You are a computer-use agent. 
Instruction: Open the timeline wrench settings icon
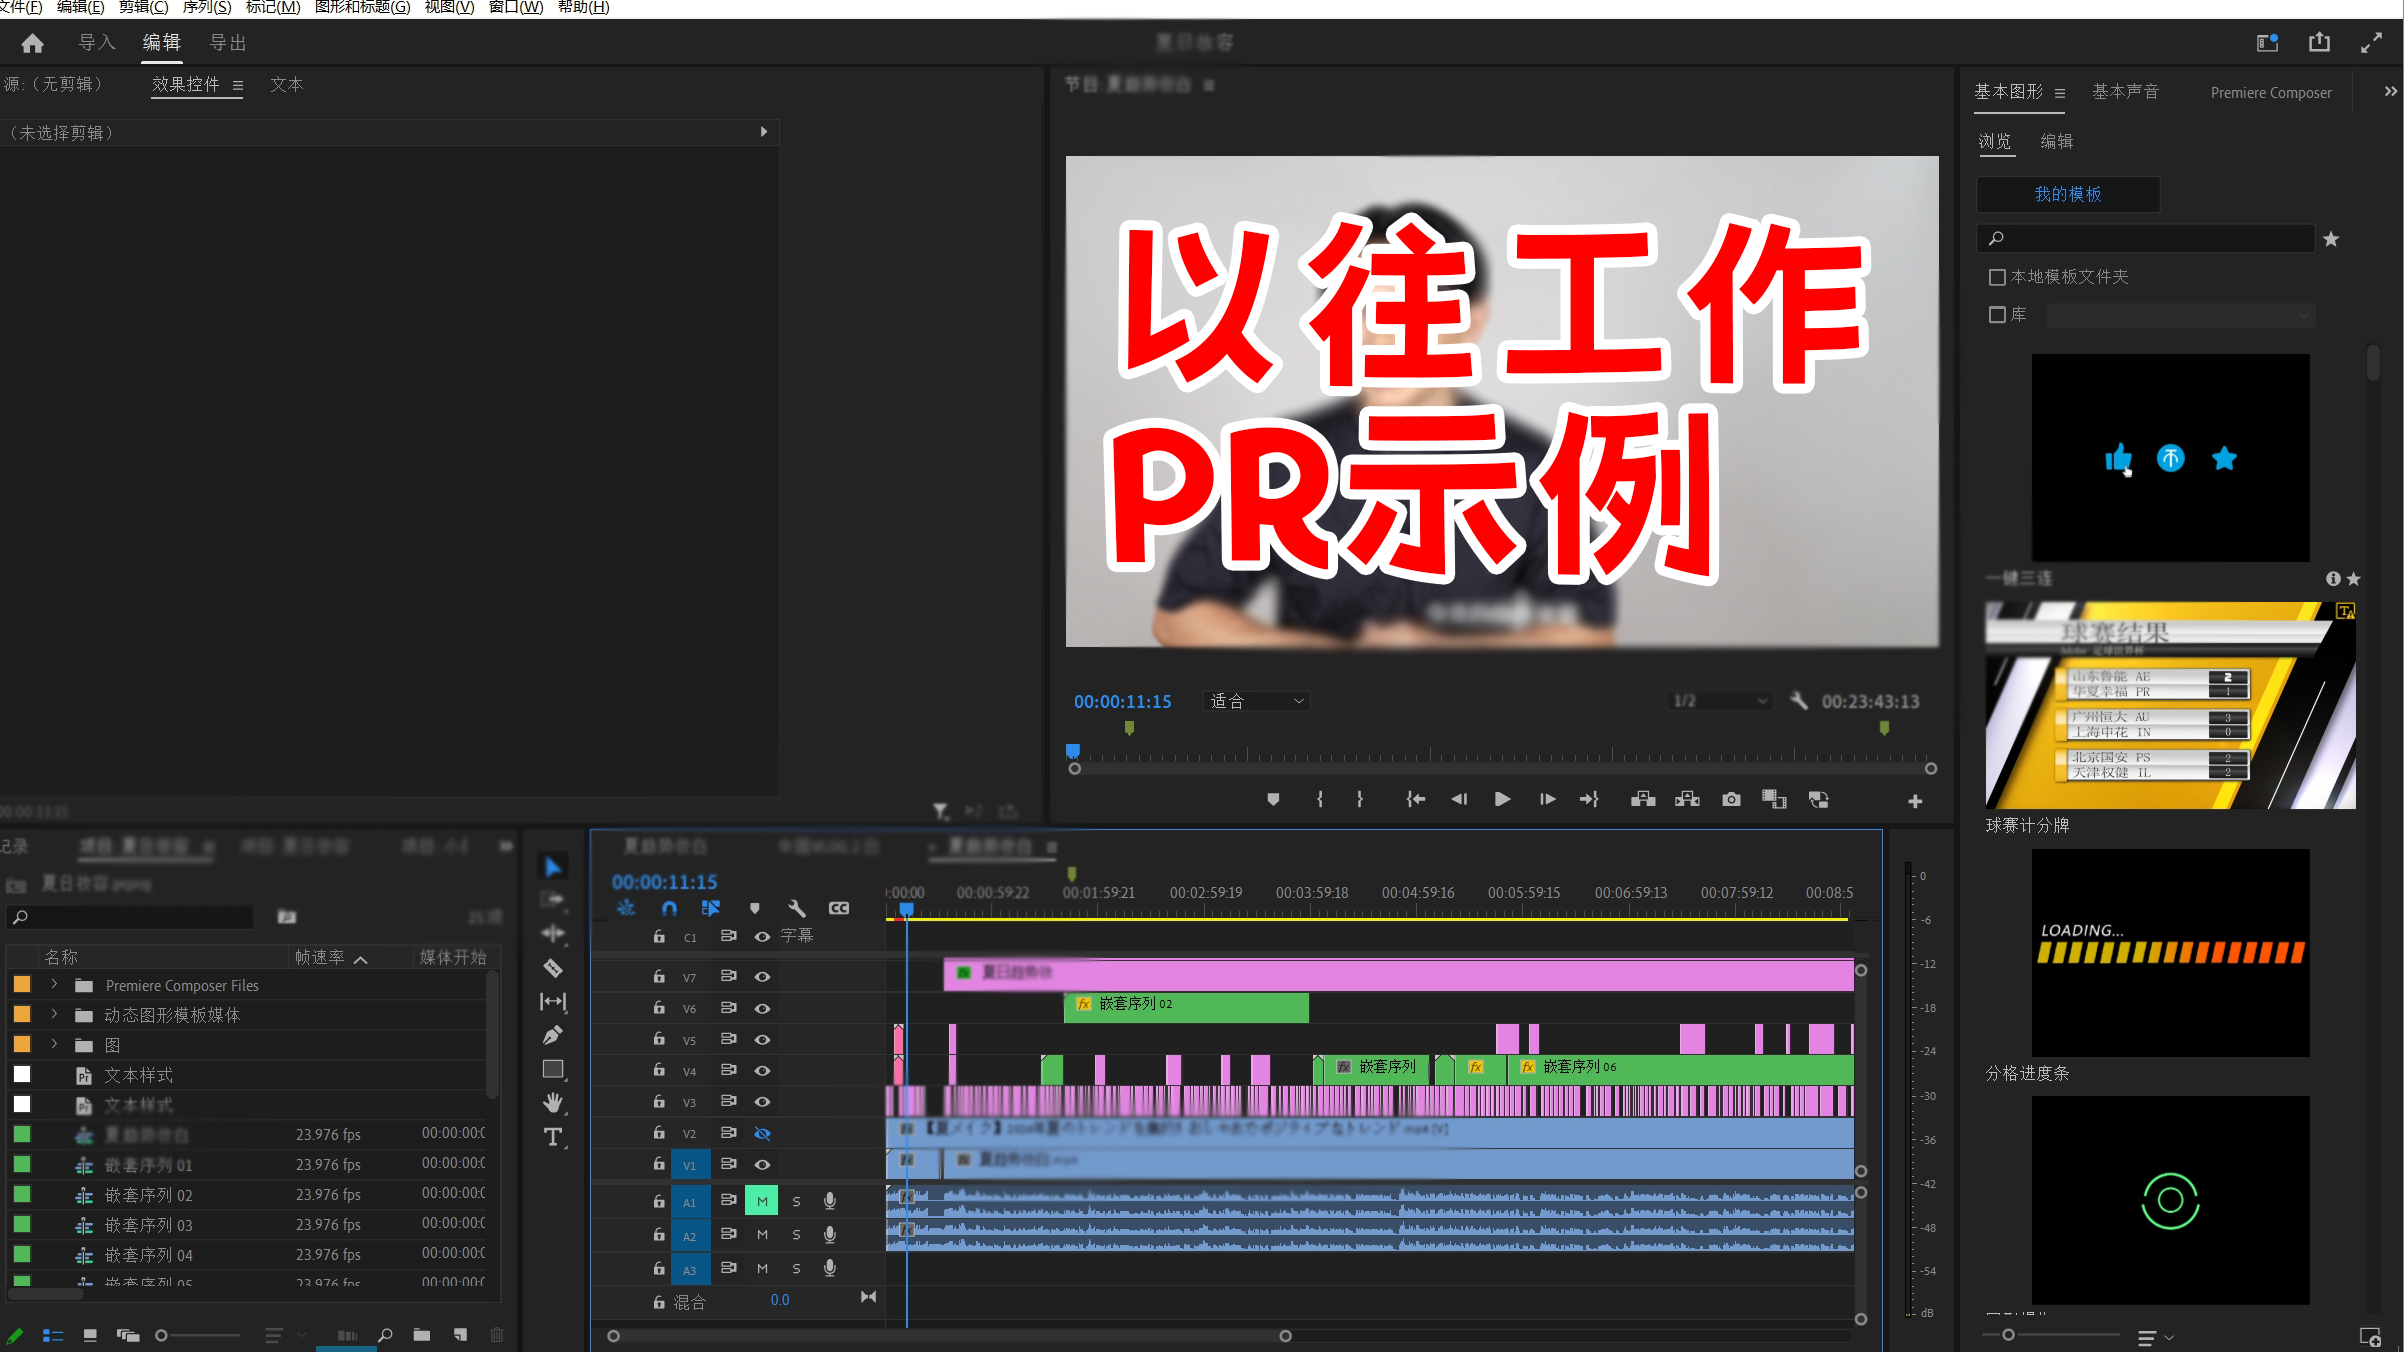797,908
